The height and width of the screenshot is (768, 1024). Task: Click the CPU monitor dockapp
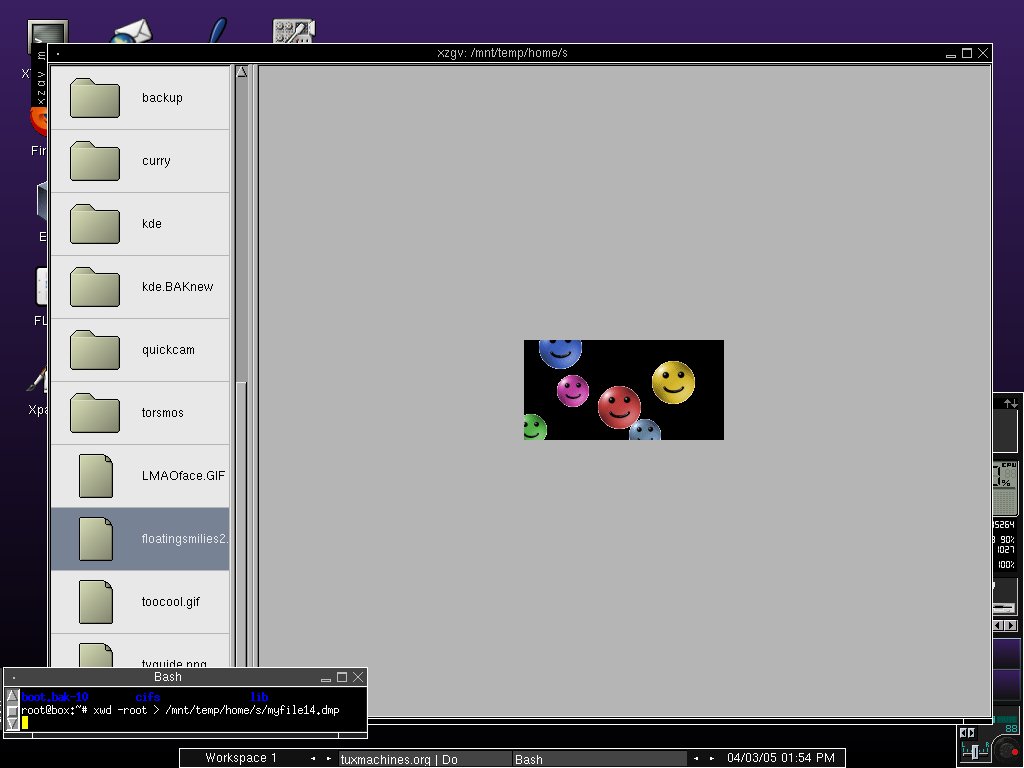(x=1005, y=488)
